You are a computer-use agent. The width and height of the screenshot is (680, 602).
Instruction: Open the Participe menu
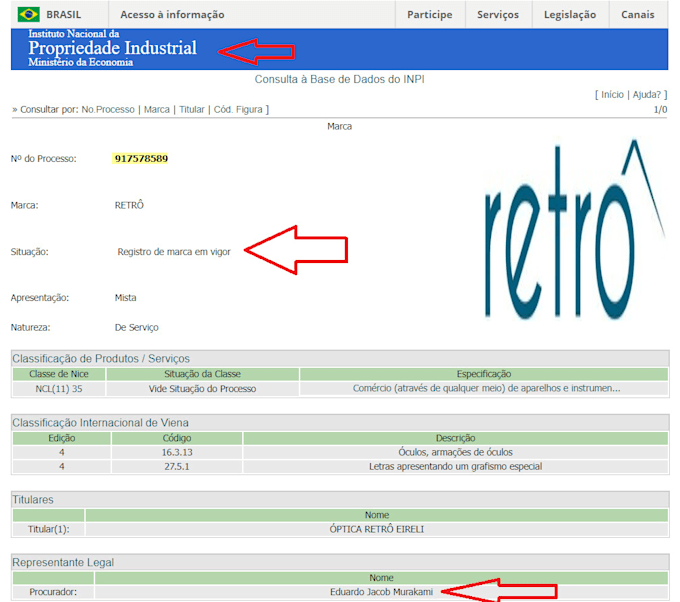[x=429, y=15]
